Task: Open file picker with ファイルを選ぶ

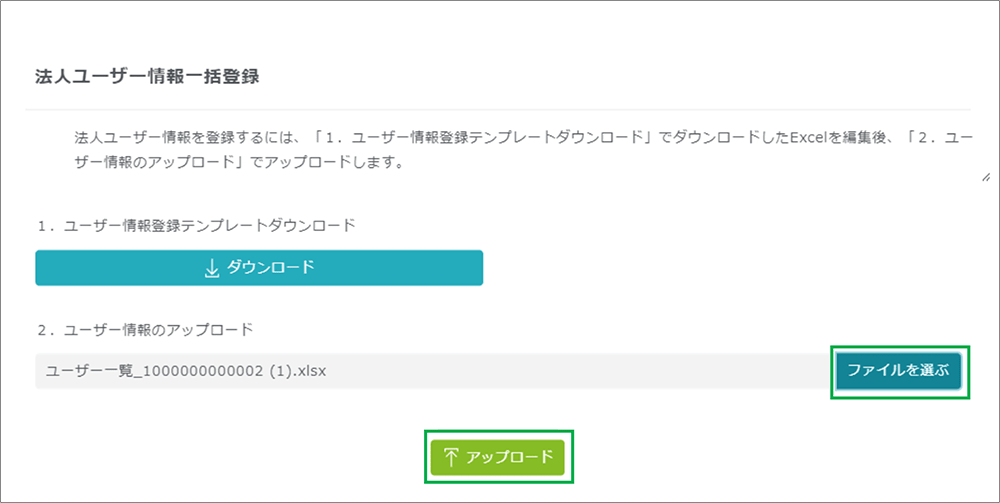Action: pyautogui.click(x=898, y=371)
